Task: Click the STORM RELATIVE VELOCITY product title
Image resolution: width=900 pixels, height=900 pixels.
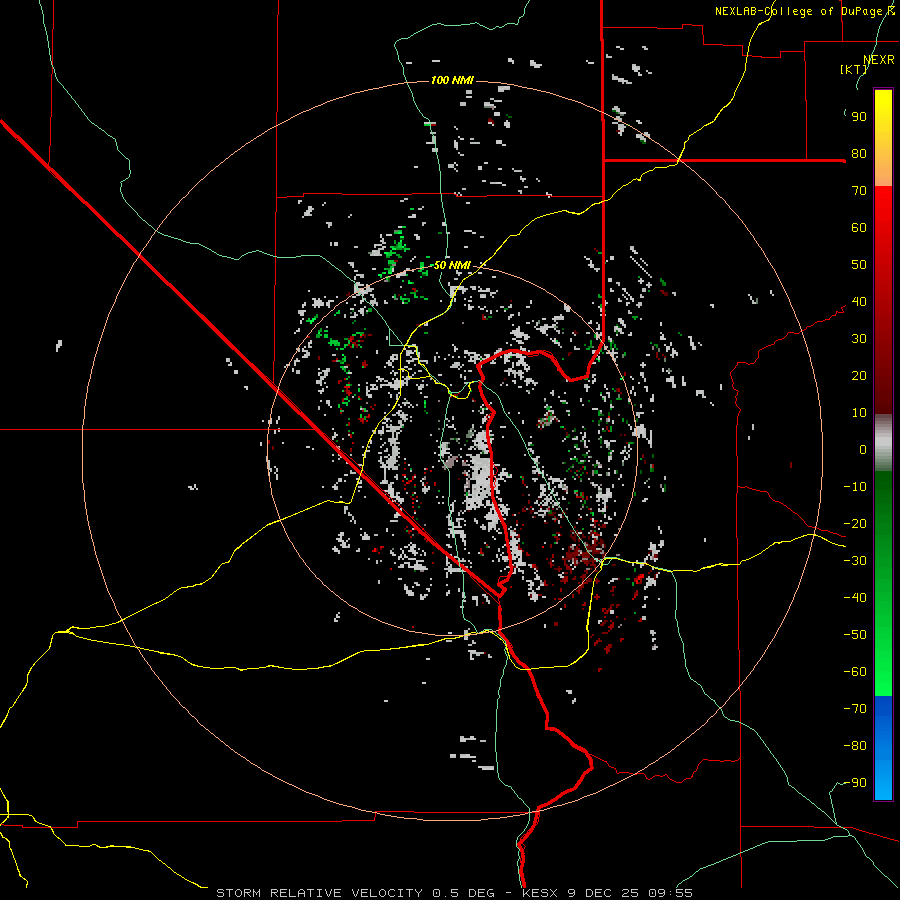Action: pyautogui.click(x=355, y=893)
